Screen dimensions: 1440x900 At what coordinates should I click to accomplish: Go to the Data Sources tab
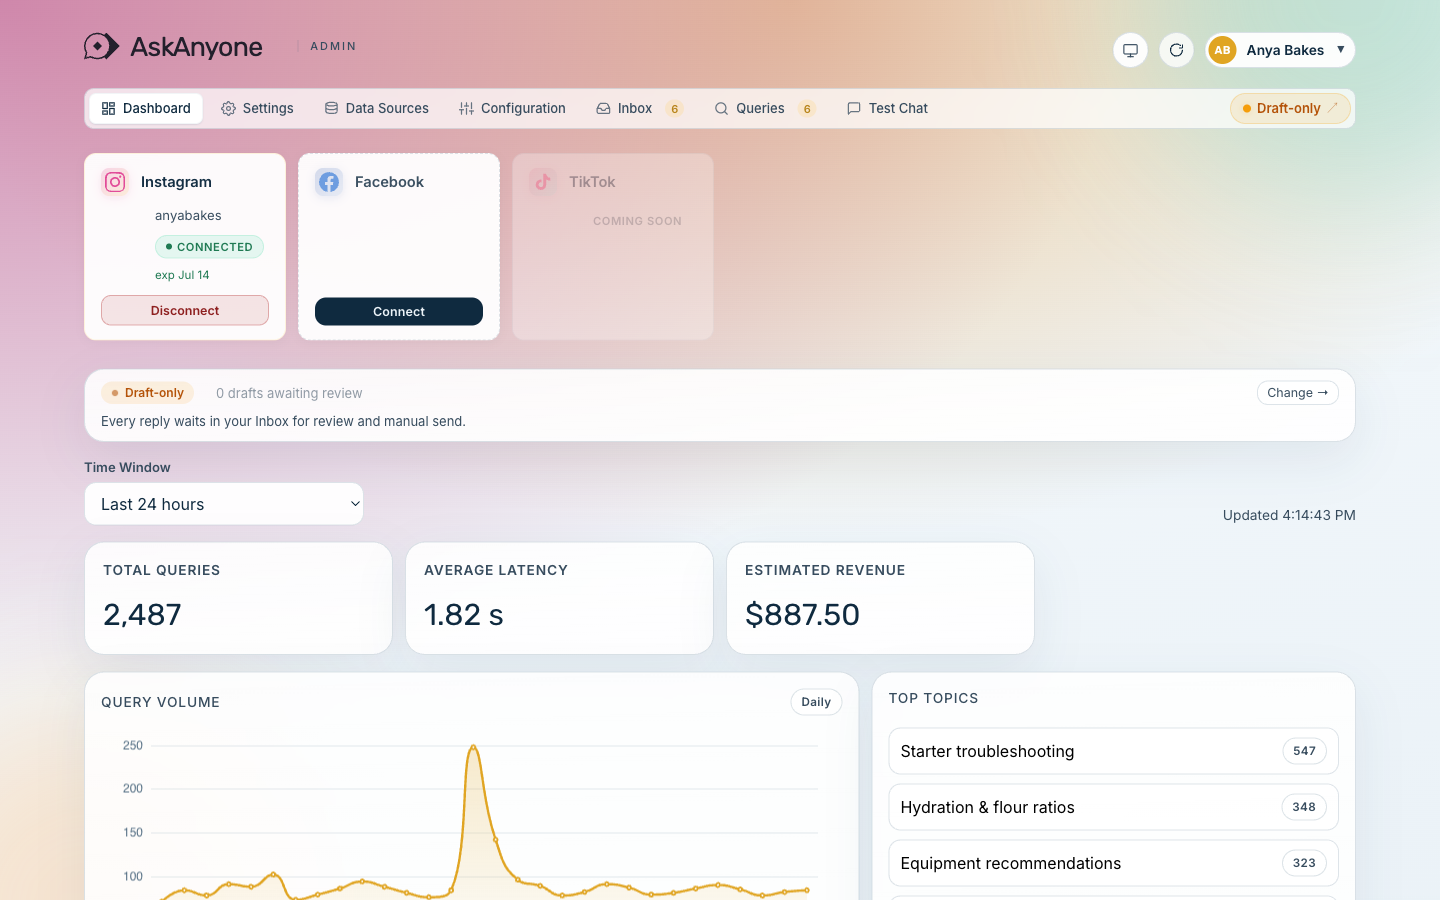click(x=376, y=108)
